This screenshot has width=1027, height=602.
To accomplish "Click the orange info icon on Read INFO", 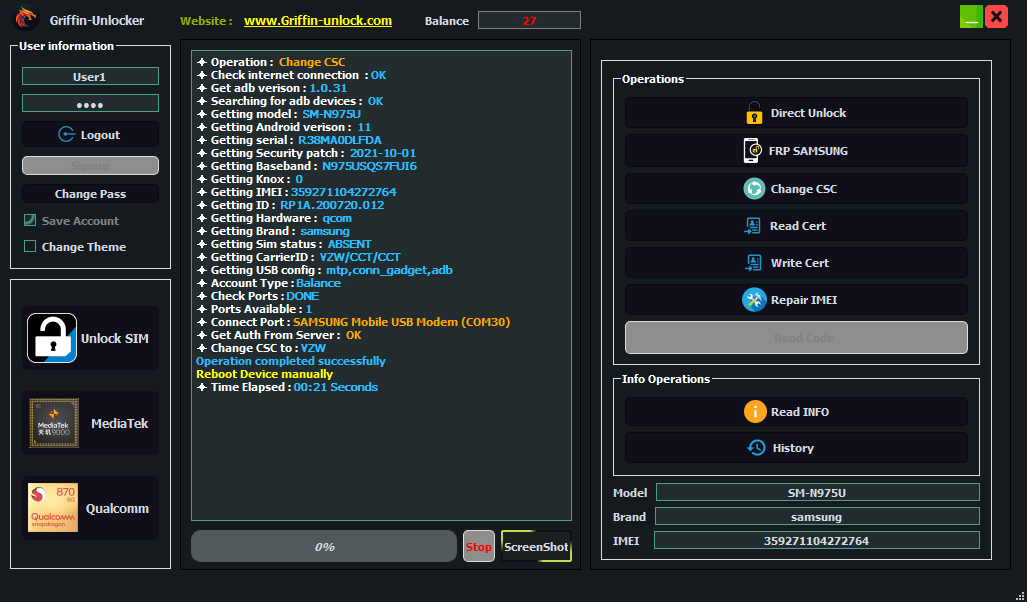I will [755, 412].
